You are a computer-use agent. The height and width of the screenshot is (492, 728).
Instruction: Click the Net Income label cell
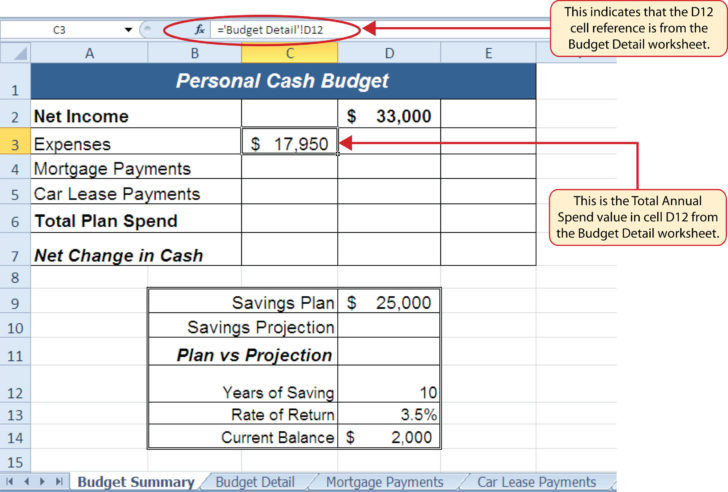(136, 114)
